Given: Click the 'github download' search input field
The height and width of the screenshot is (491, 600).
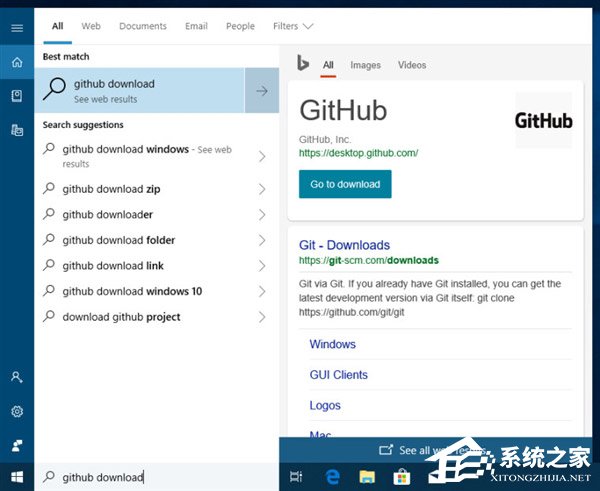Looking at the screenshot, I should [157, 477].
